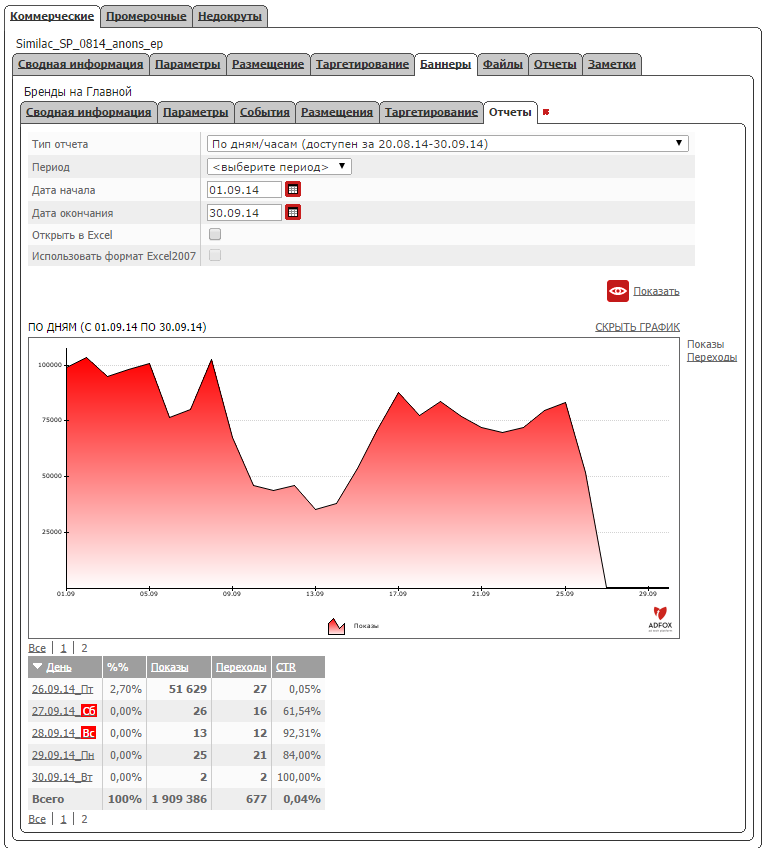Open the 28.09.14 Вс day row

pos(64,733)
